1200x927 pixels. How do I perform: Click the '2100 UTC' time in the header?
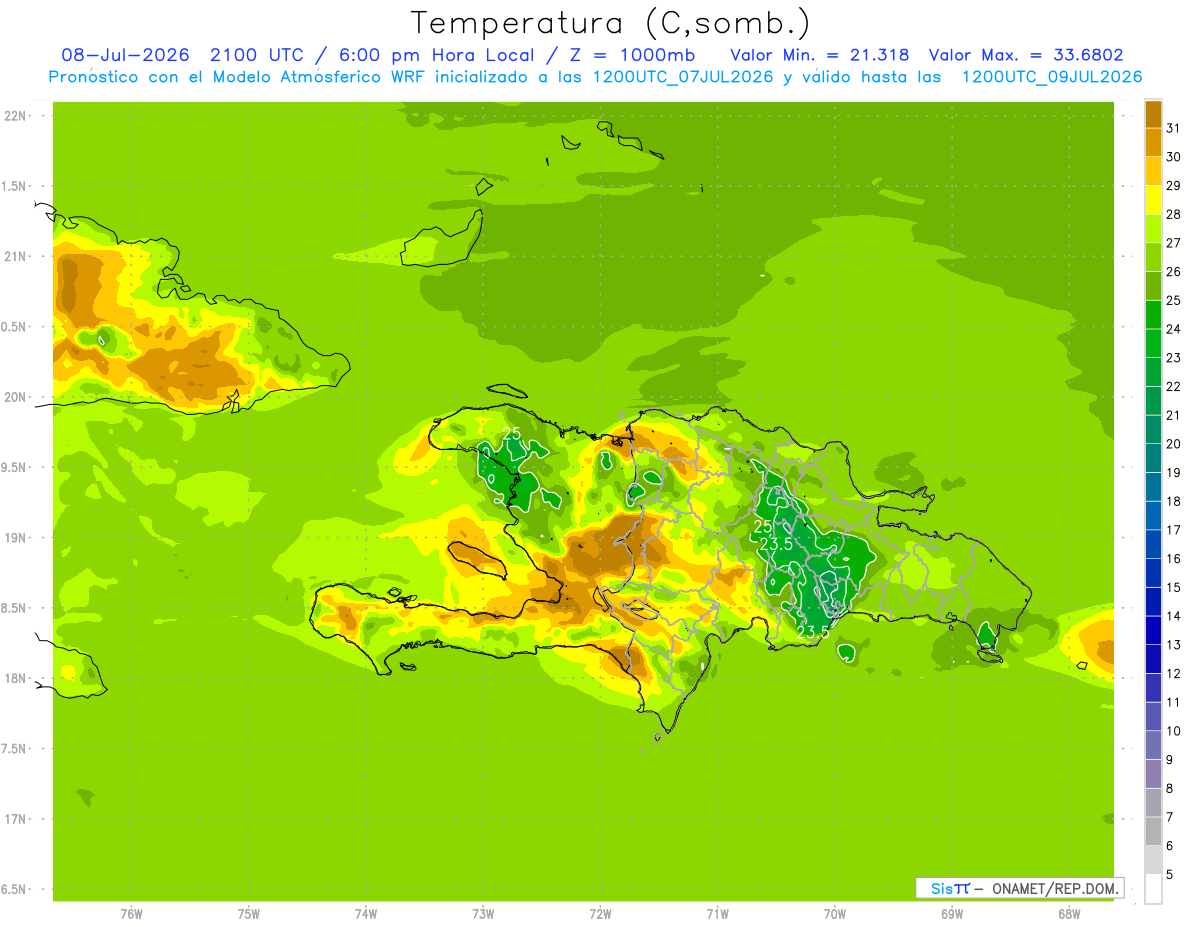tap(256, 55)
